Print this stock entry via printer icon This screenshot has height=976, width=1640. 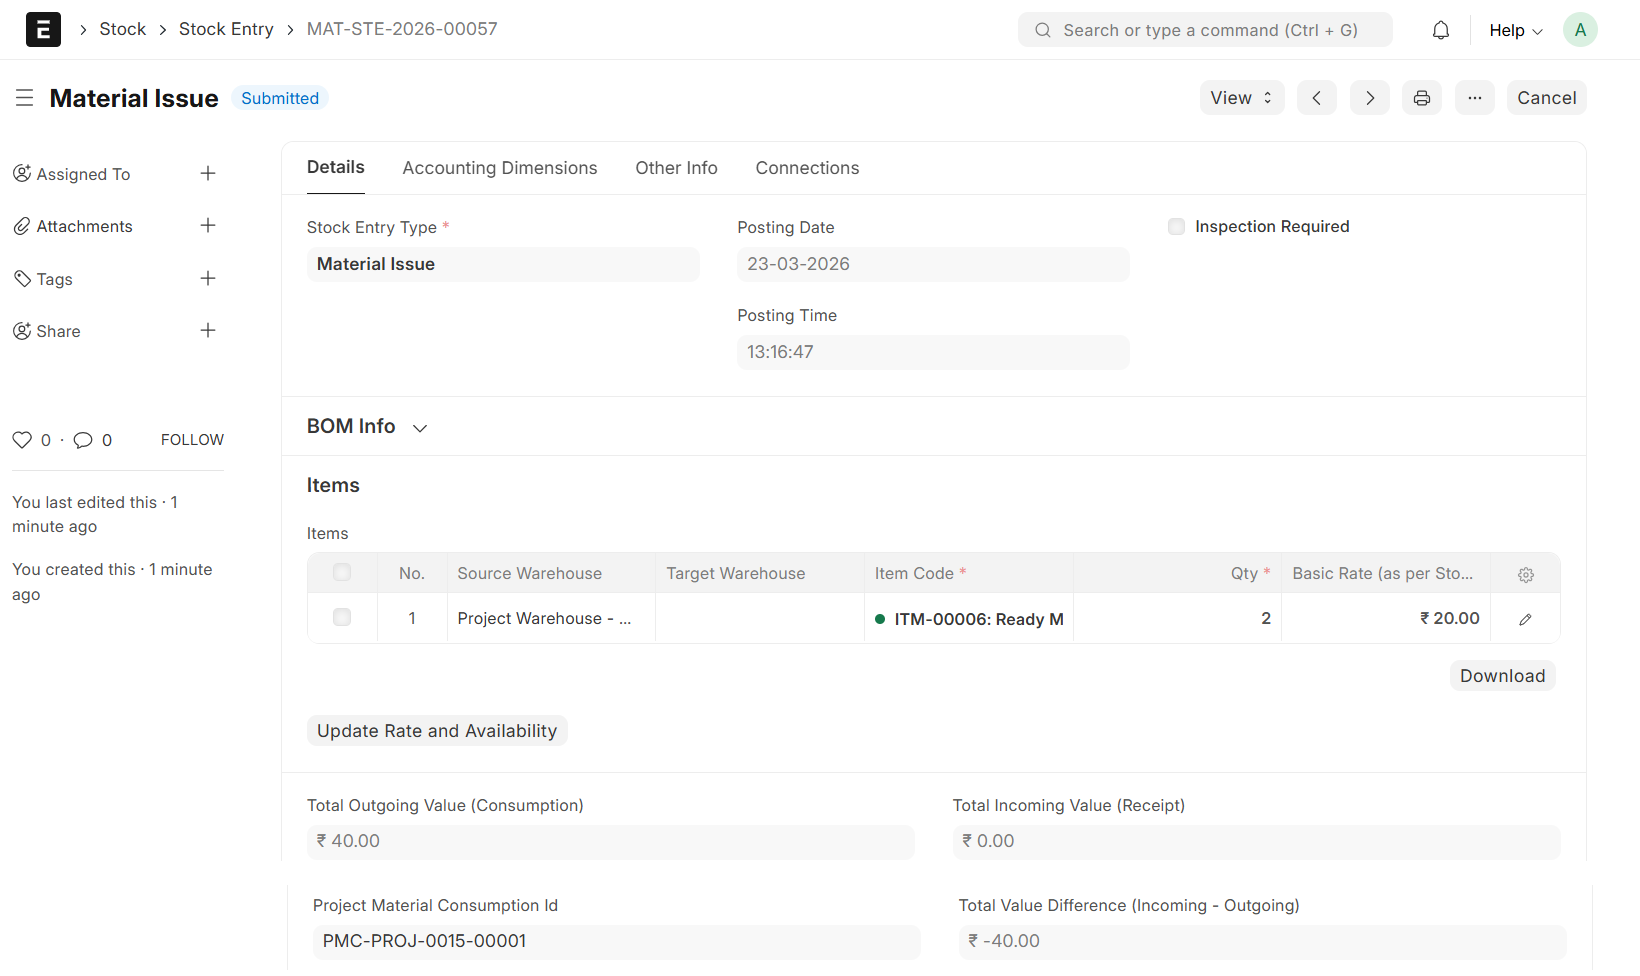(x=1421, y=98)
